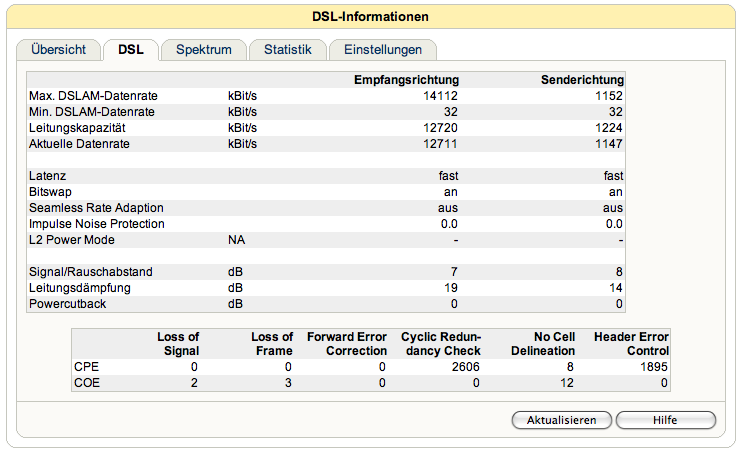
Task: Click the CPE No Cell Delineation value 8
Action: (570, 367)
